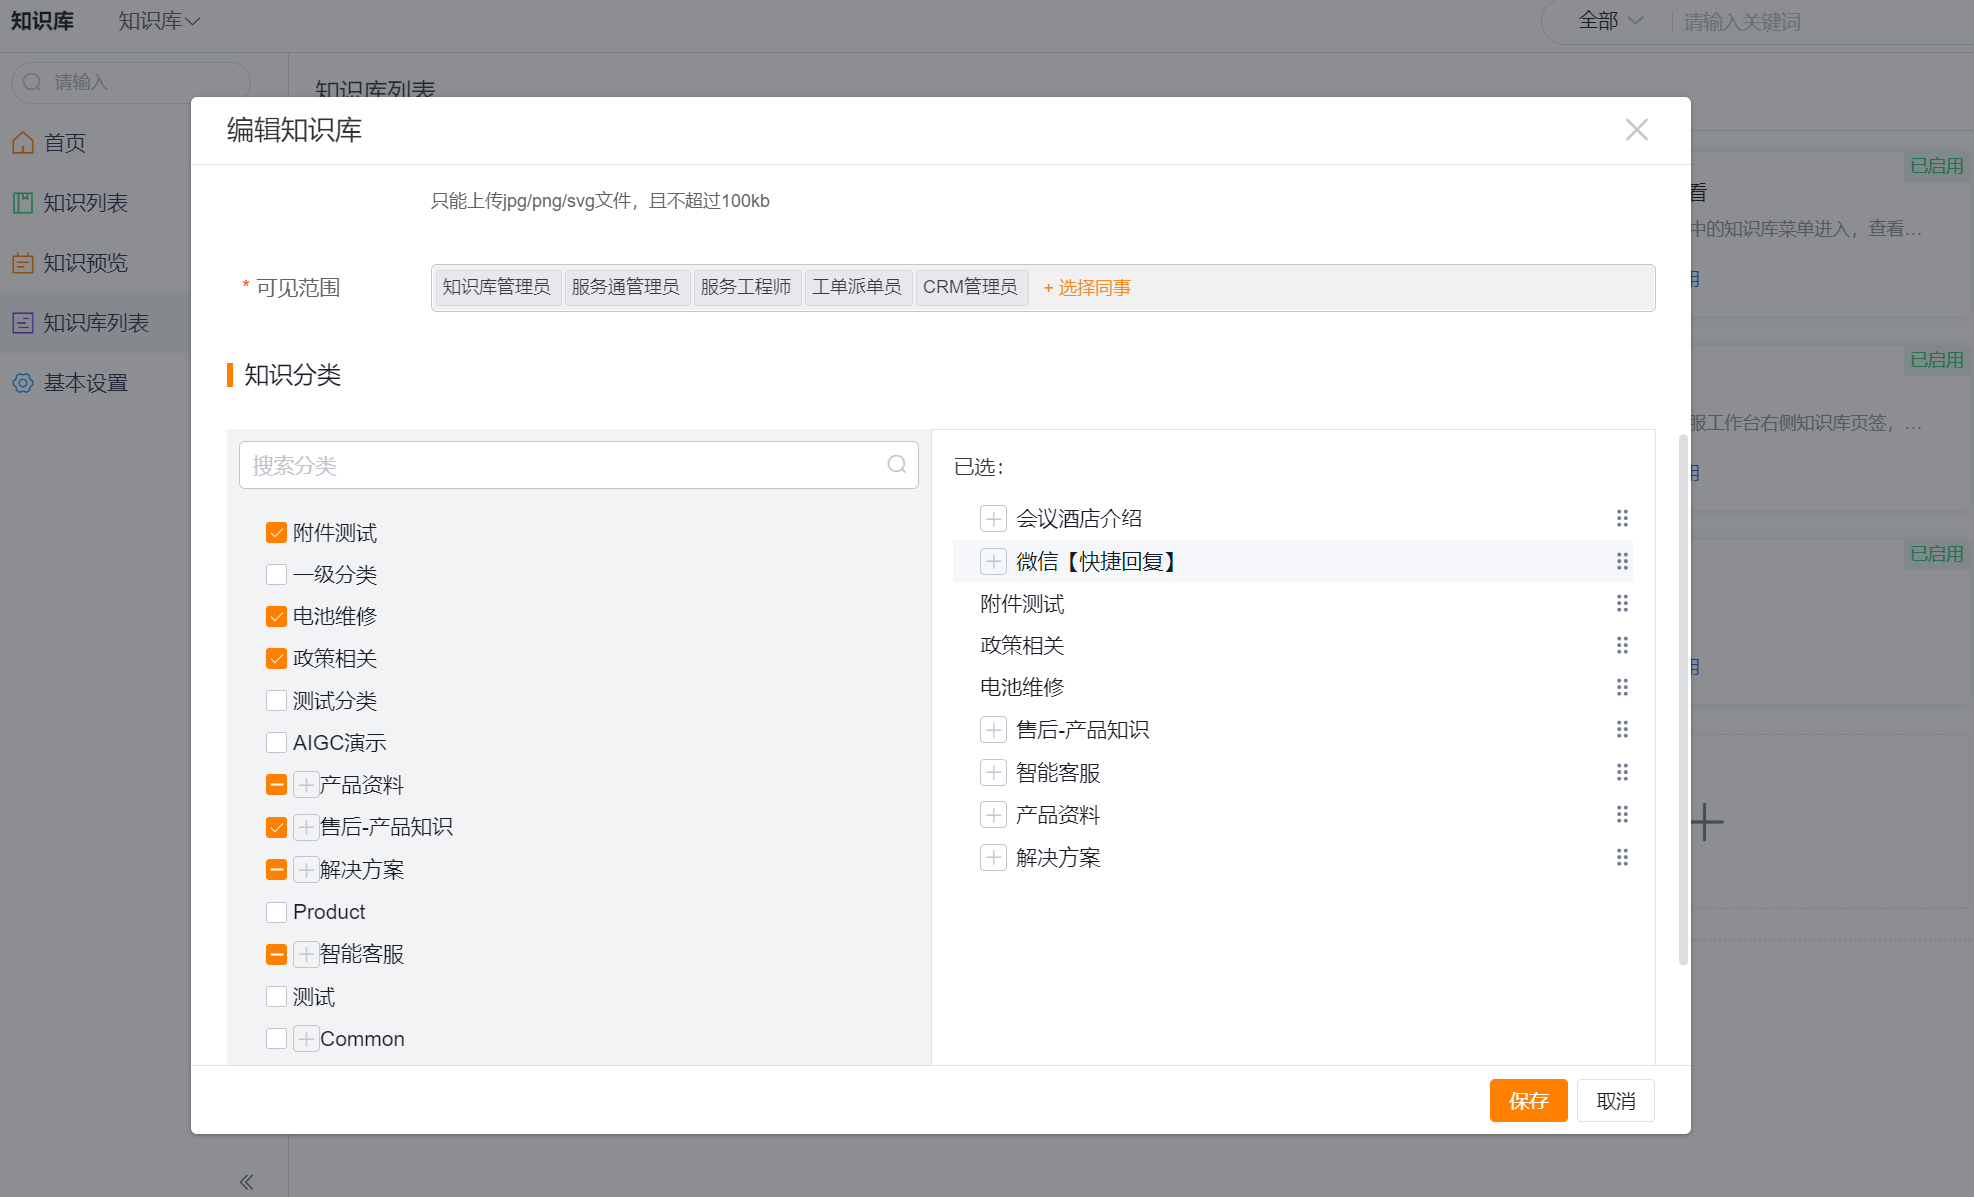Expand the Common category tree node
Image resolution: width=1974 pixels, height=1197 pixels.
[306, 1039]
